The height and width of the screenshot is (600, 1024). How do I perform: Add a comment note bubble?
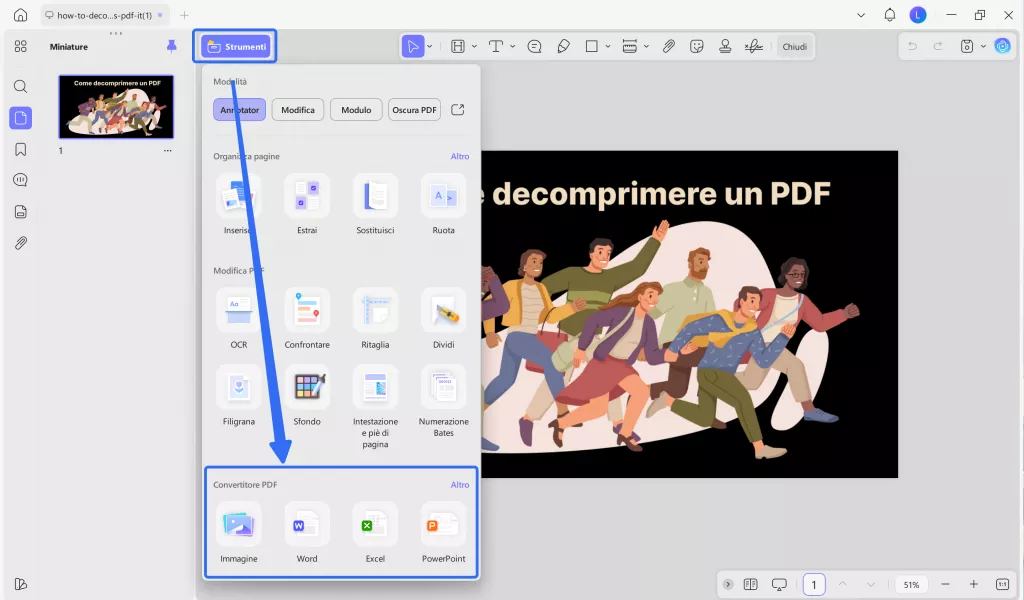(x=534, y=46)
